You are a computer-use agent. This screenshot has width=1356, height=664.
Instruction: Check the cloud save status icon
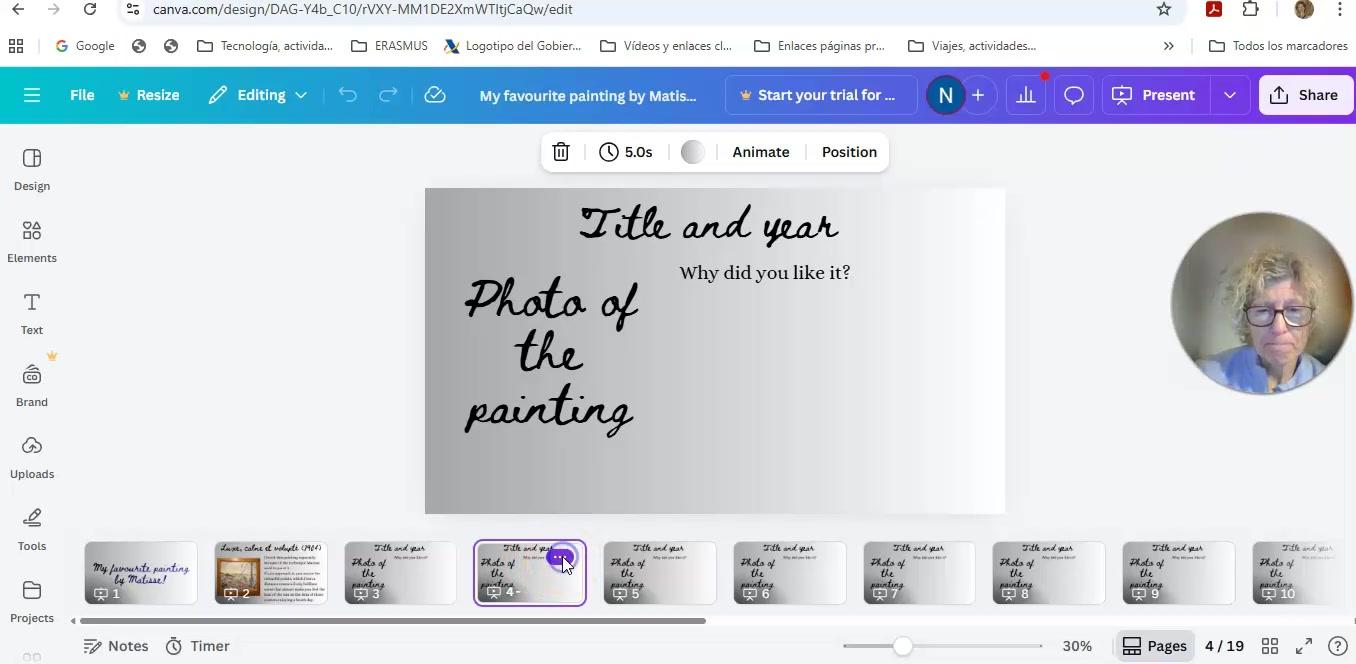(435, 95)
